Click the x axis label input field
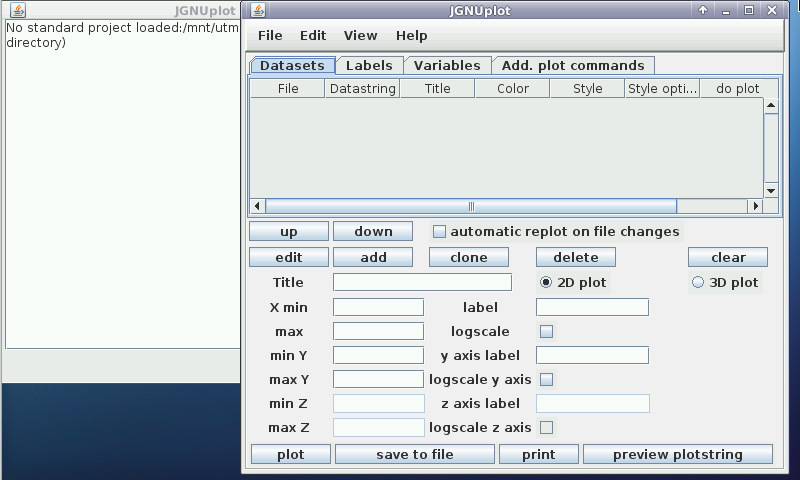The image size is (800, 480). 592,307
